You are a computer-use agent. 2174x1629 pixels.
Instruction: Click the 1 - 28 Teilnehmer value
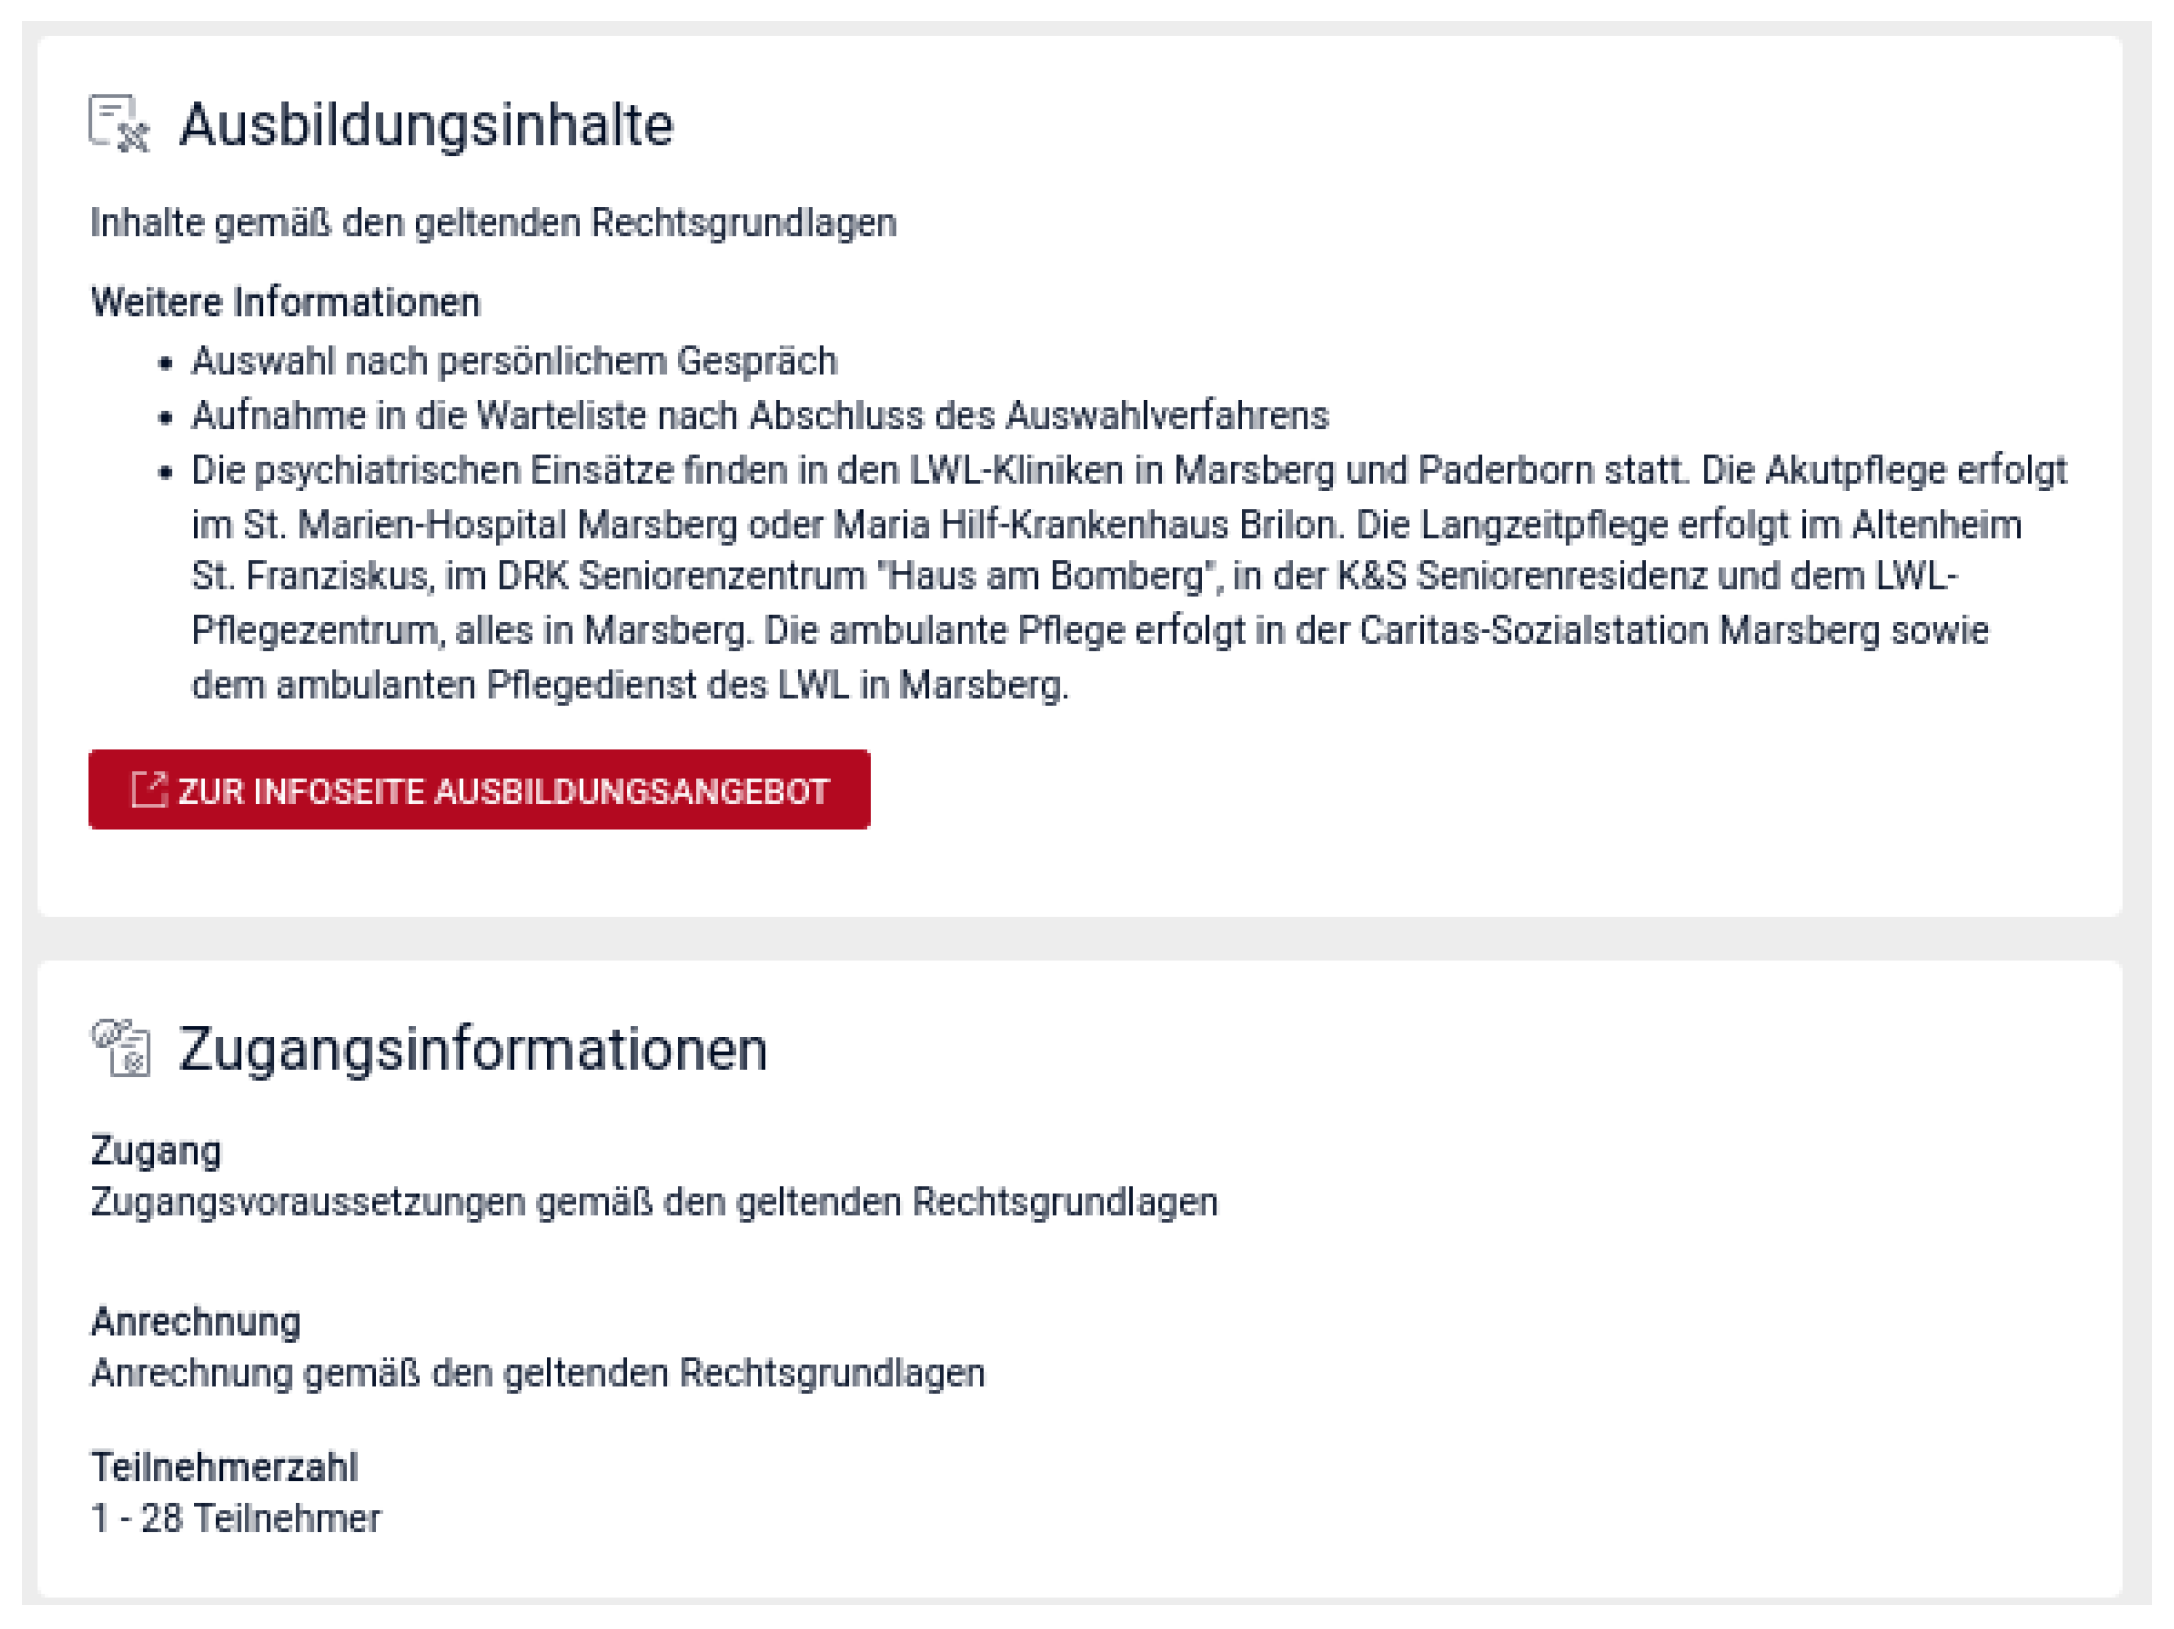coord(236,1518)
